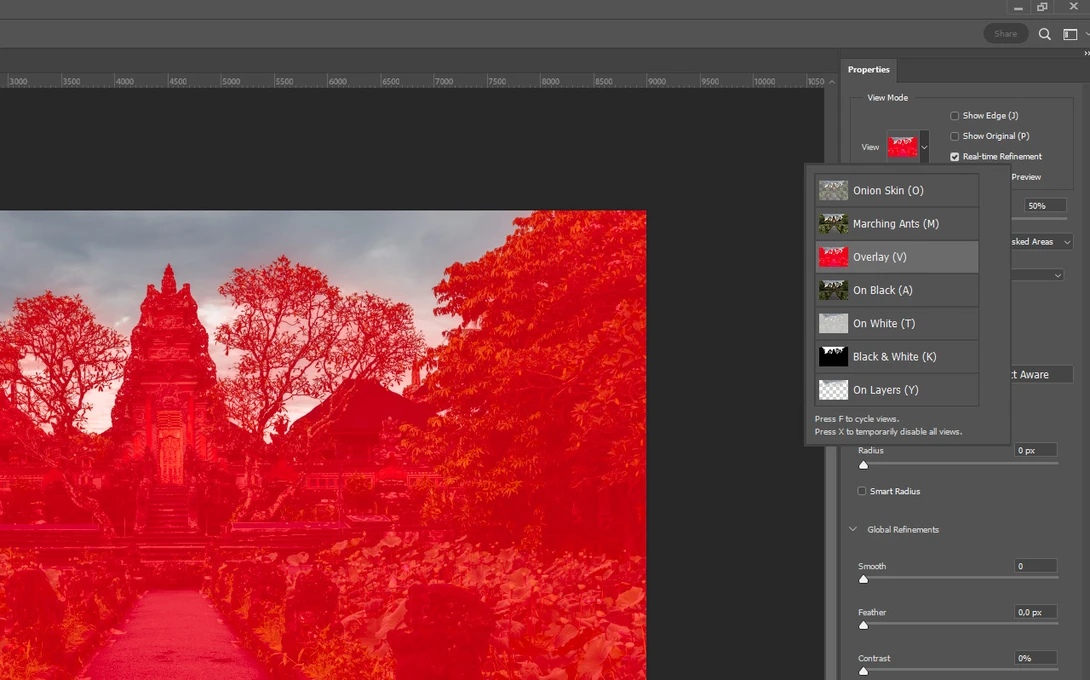Image resolution: width=1090 pixels, height=680 pixels.
Task: Open the View mode dropdown arrow
Action: click(923, 146)
